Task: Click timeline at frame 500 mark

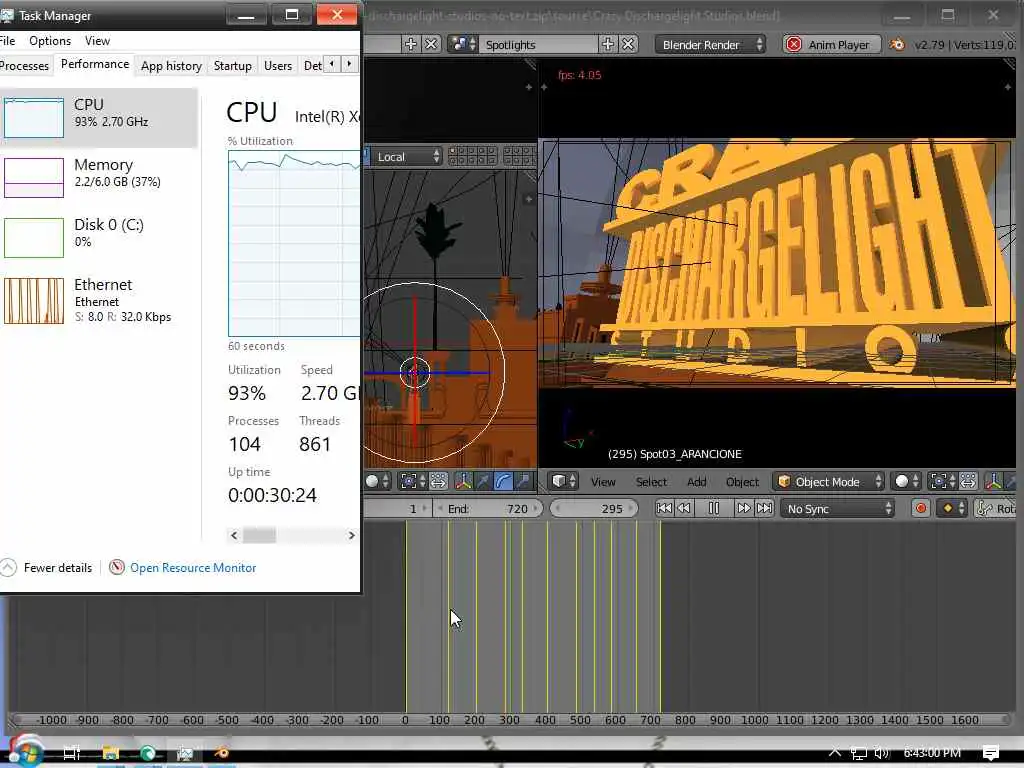Action: (580, 720)
